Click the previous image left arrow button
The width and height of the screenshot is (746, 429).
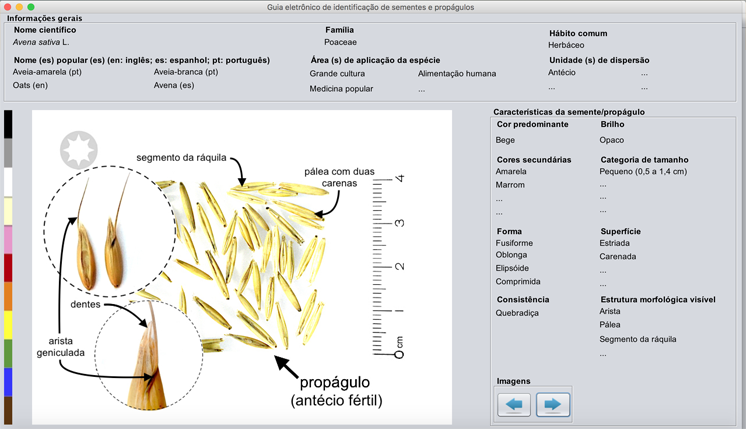click(515, 405)
